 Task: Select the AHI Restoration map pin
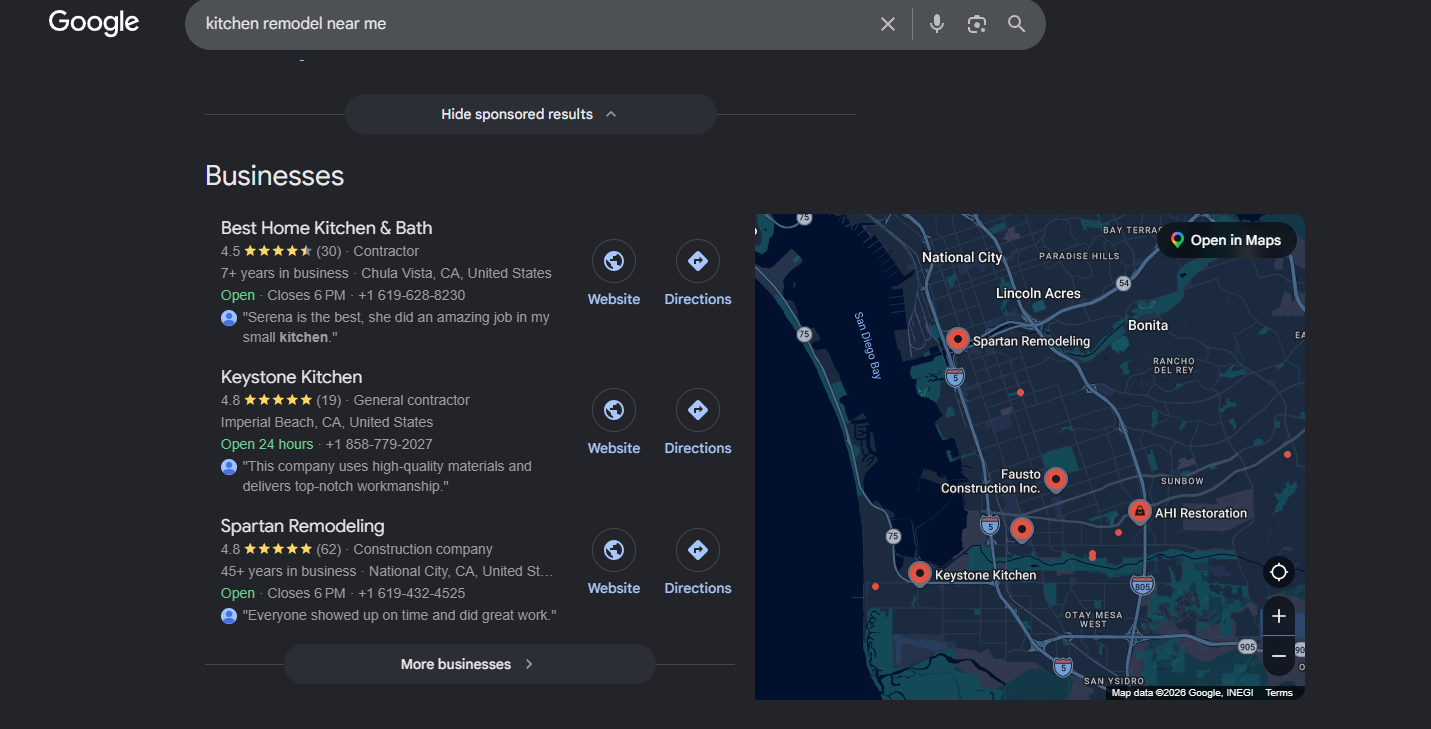1139,512
